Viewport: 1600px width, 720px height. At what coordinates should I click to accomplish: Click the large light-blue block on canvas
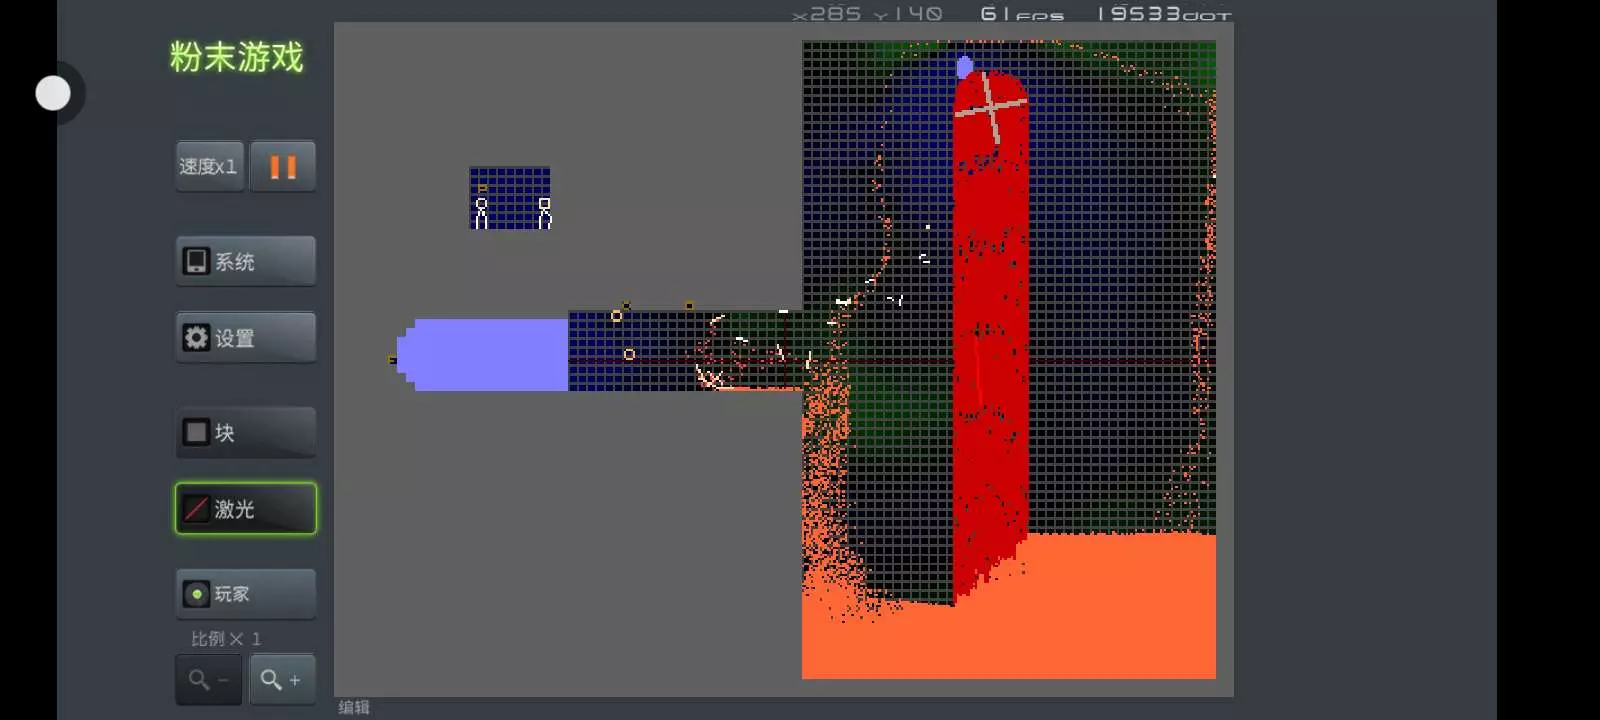pyautogui.click(x=488, y=355)
